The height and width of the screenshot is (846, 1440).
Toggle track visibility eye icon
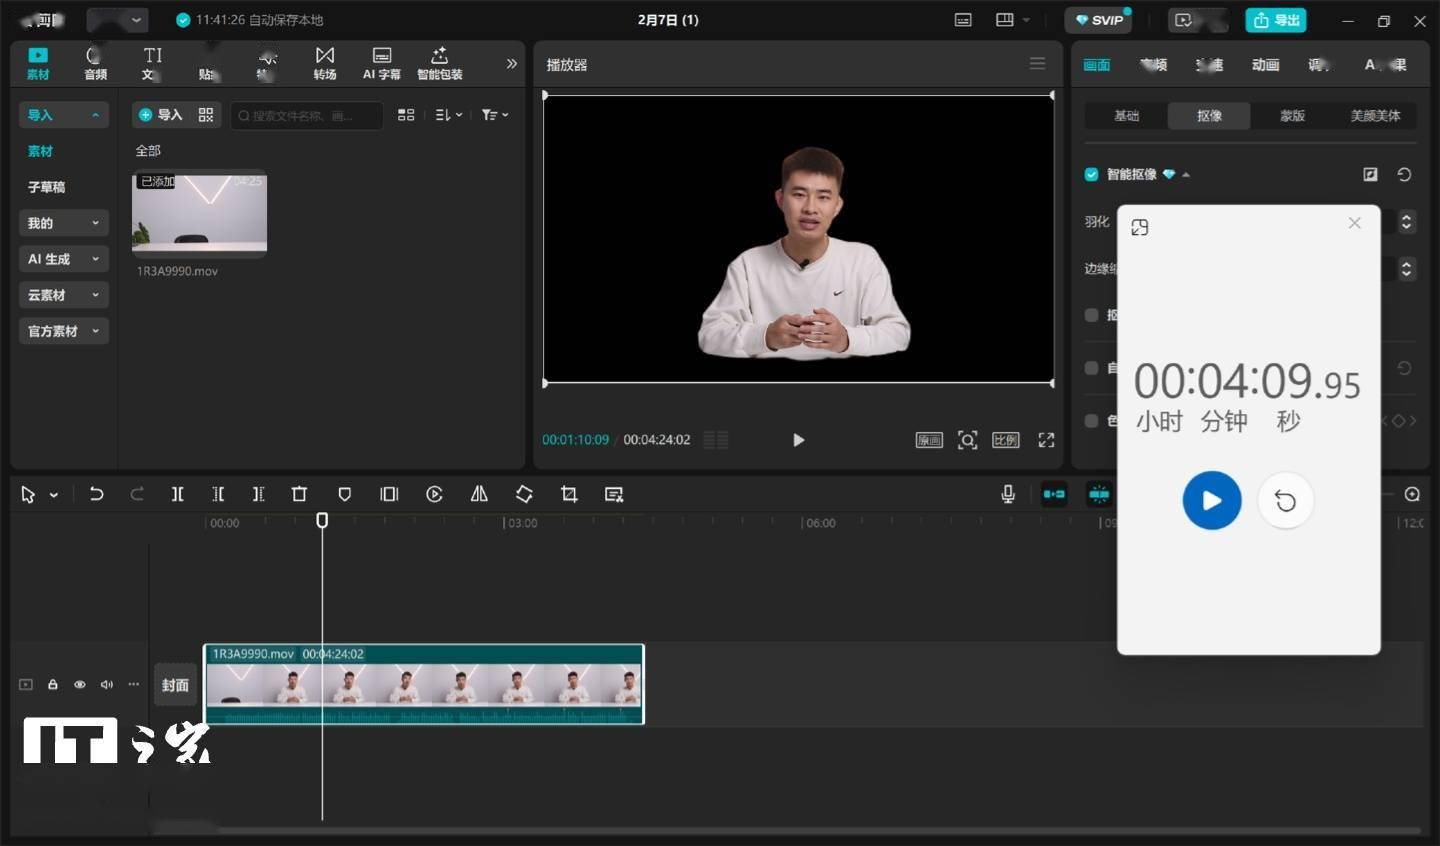80,685
